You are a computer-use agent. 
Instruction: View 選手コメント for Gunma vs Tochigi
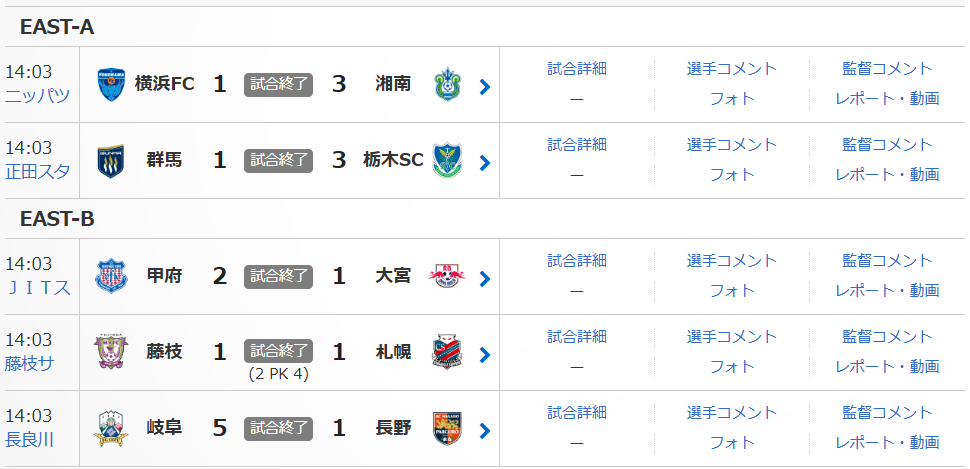(732, 145)
